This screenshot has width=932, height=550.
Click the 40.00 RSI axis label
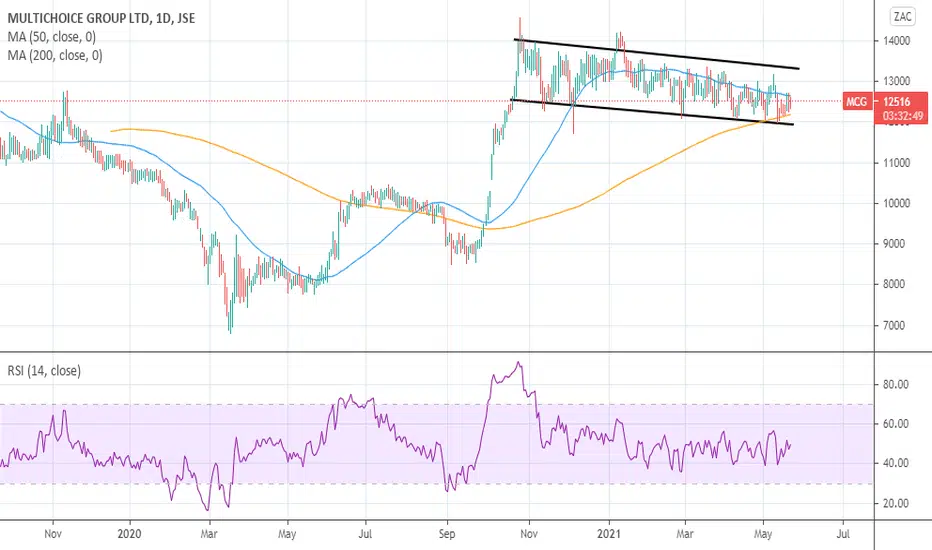[x=895, y=463]
